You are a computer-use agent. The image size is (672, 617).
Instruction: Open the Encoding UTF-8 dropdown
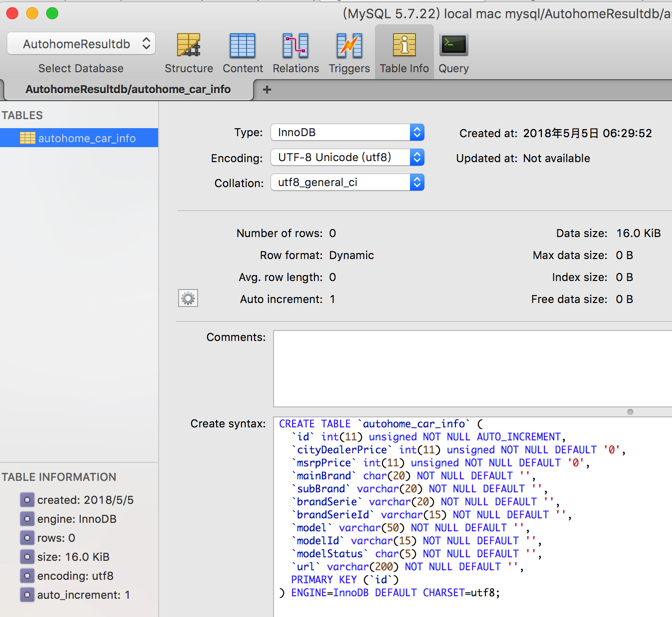[347, 158]
